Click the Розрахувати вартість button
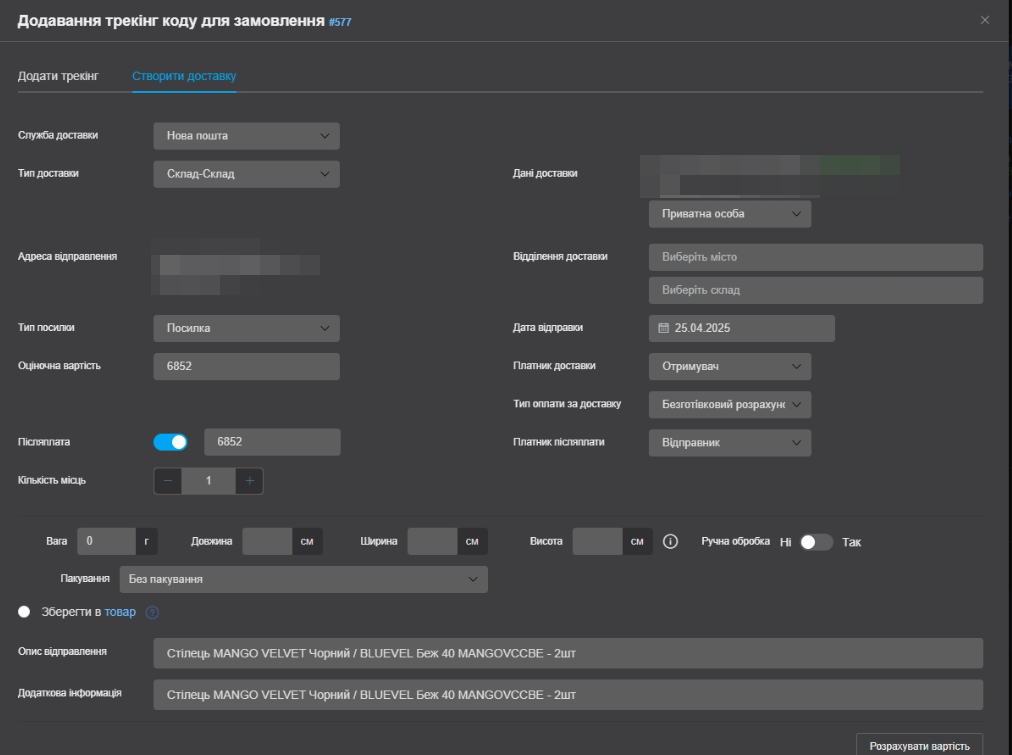1012x755 pixels. [x=919, y=745]
